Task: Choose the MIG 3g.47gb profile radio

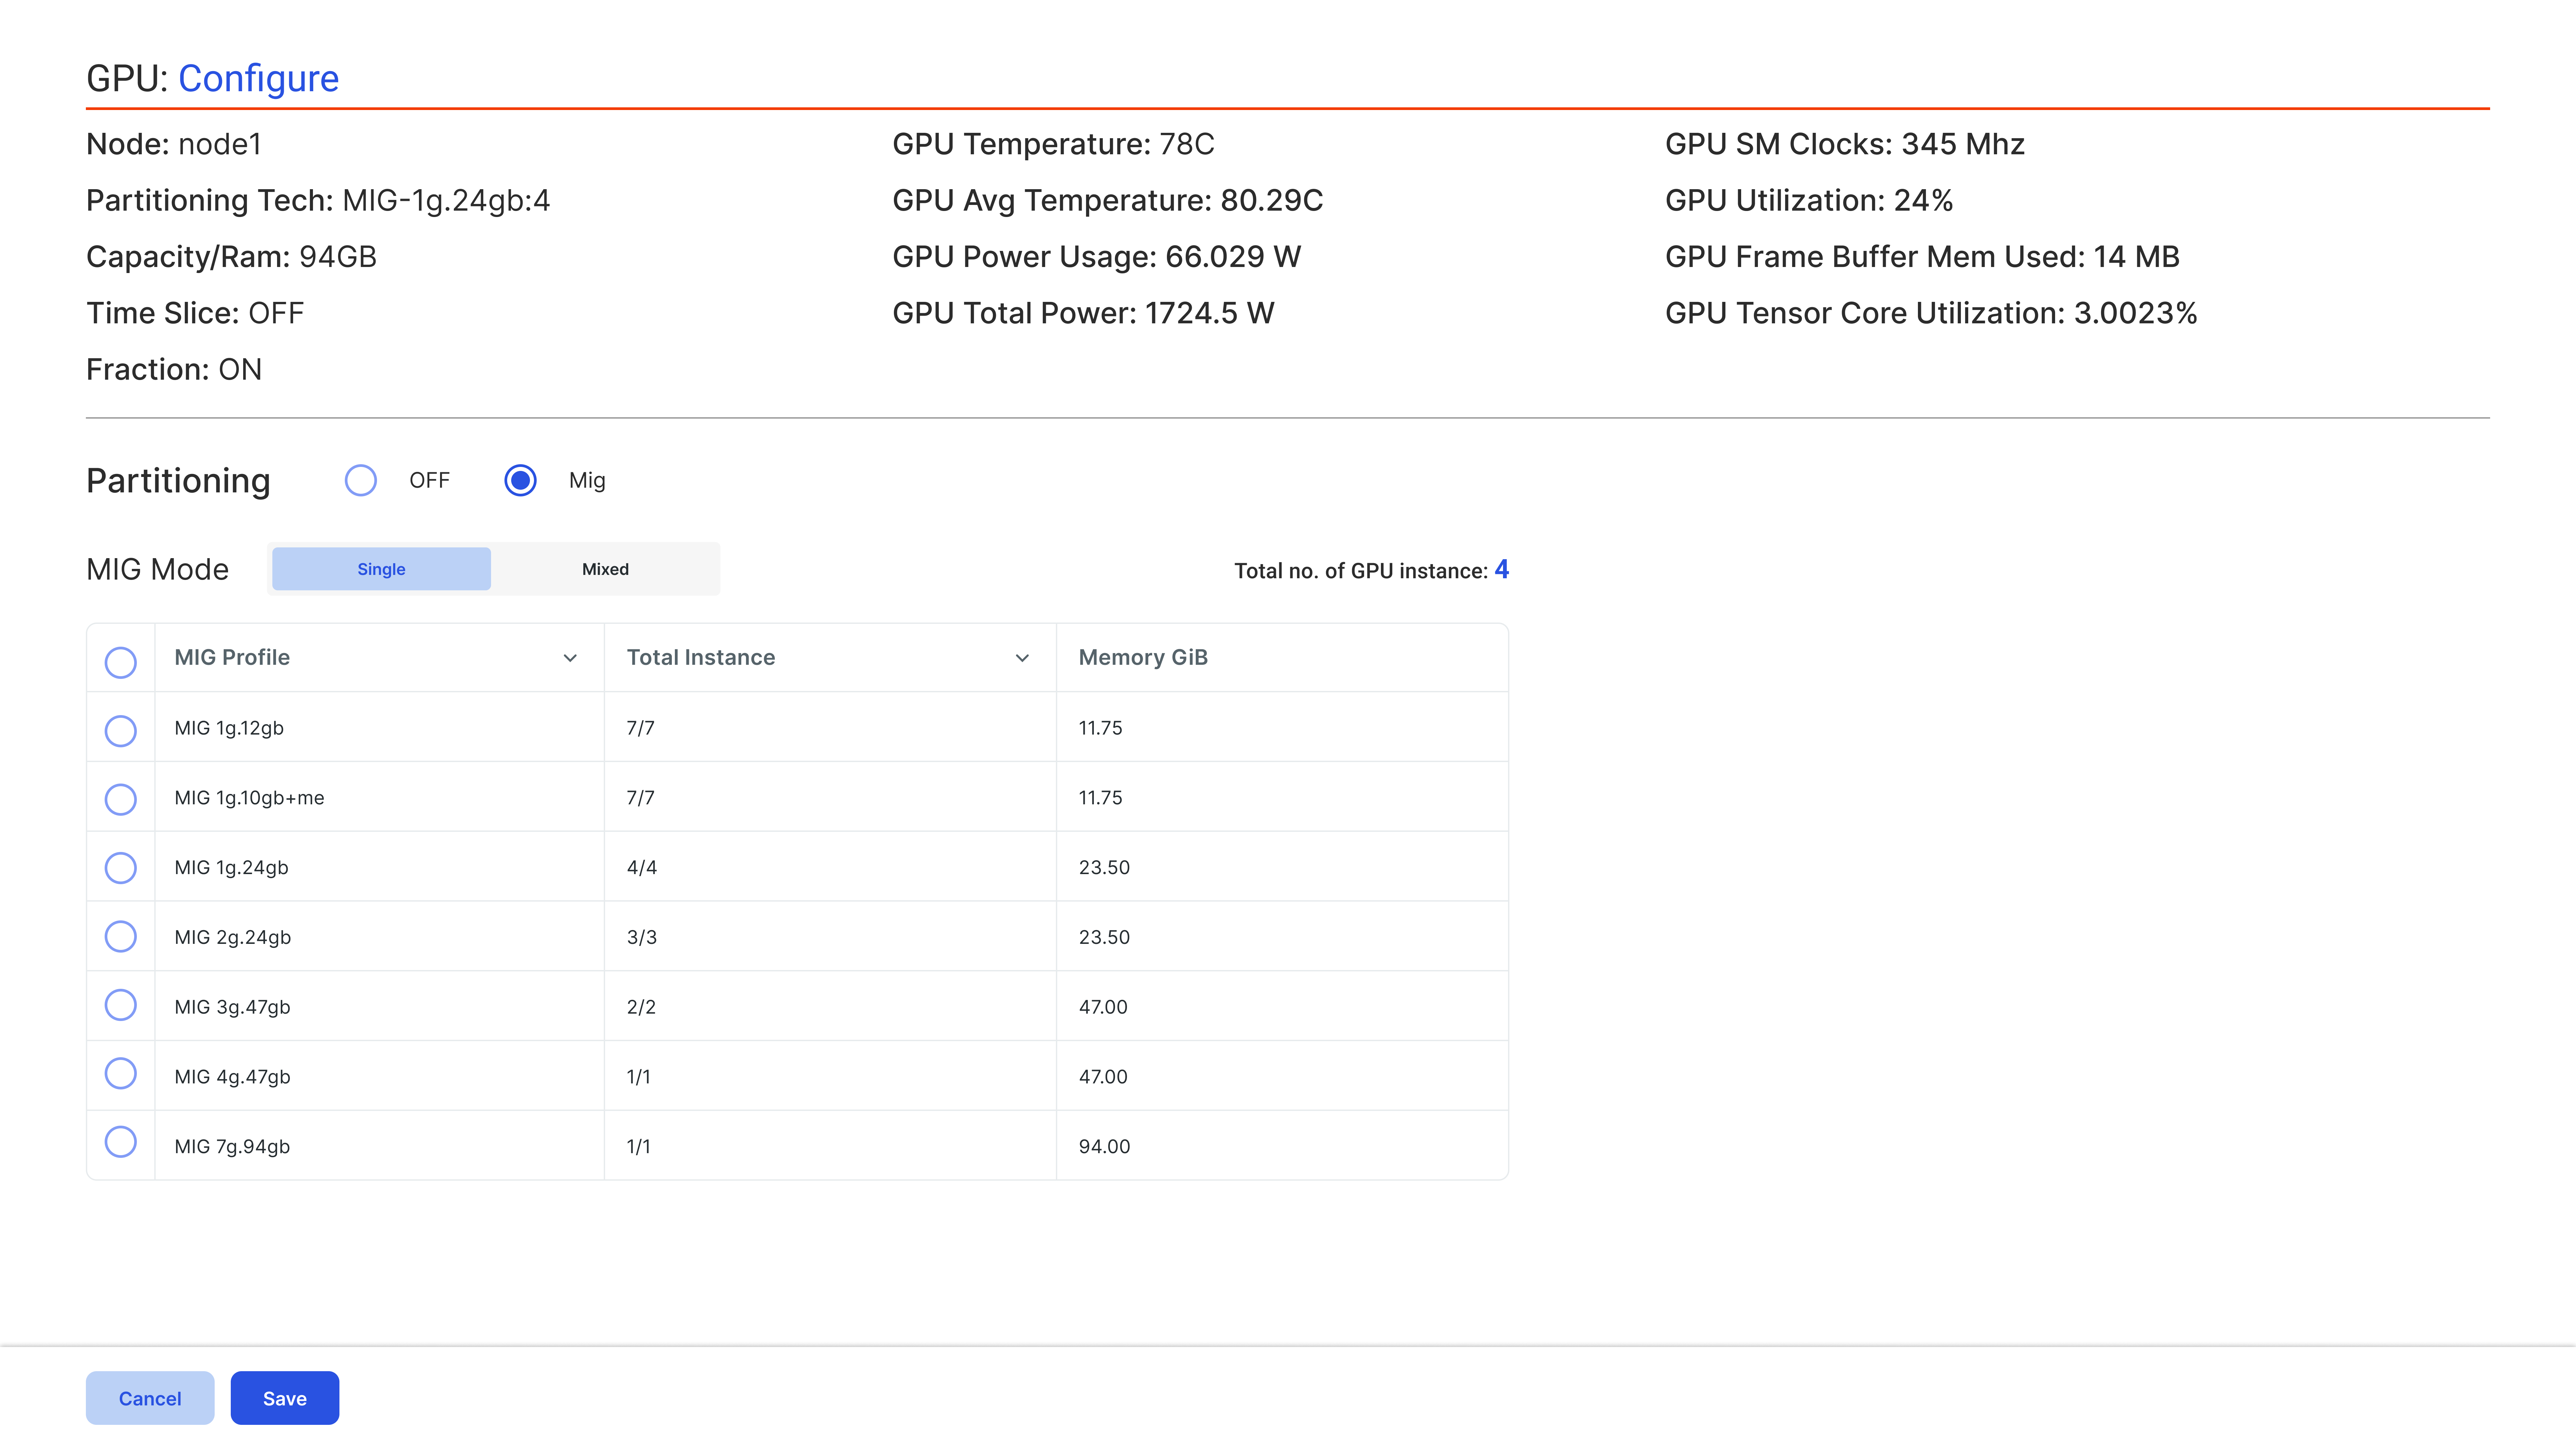Action: point(121,1005)
